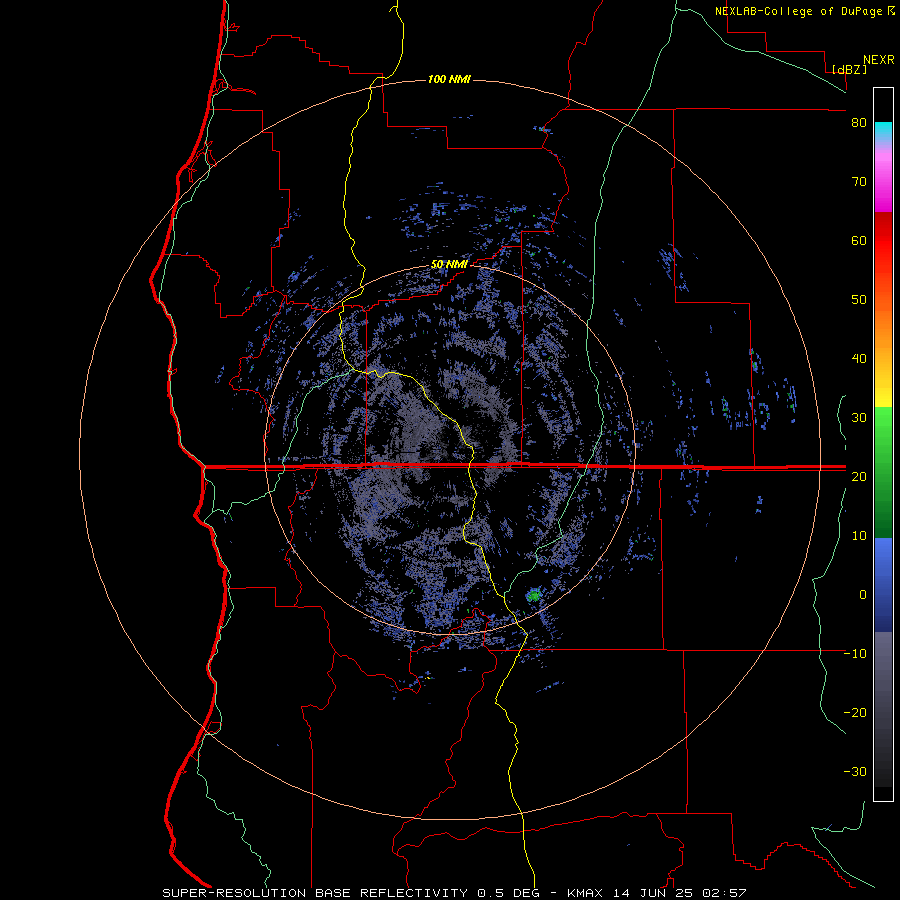This screenshot has height=900, width=900.
Task: Click the -10 value on the dBZ scale
Action: pyautogui.click(x=855, y=654)
